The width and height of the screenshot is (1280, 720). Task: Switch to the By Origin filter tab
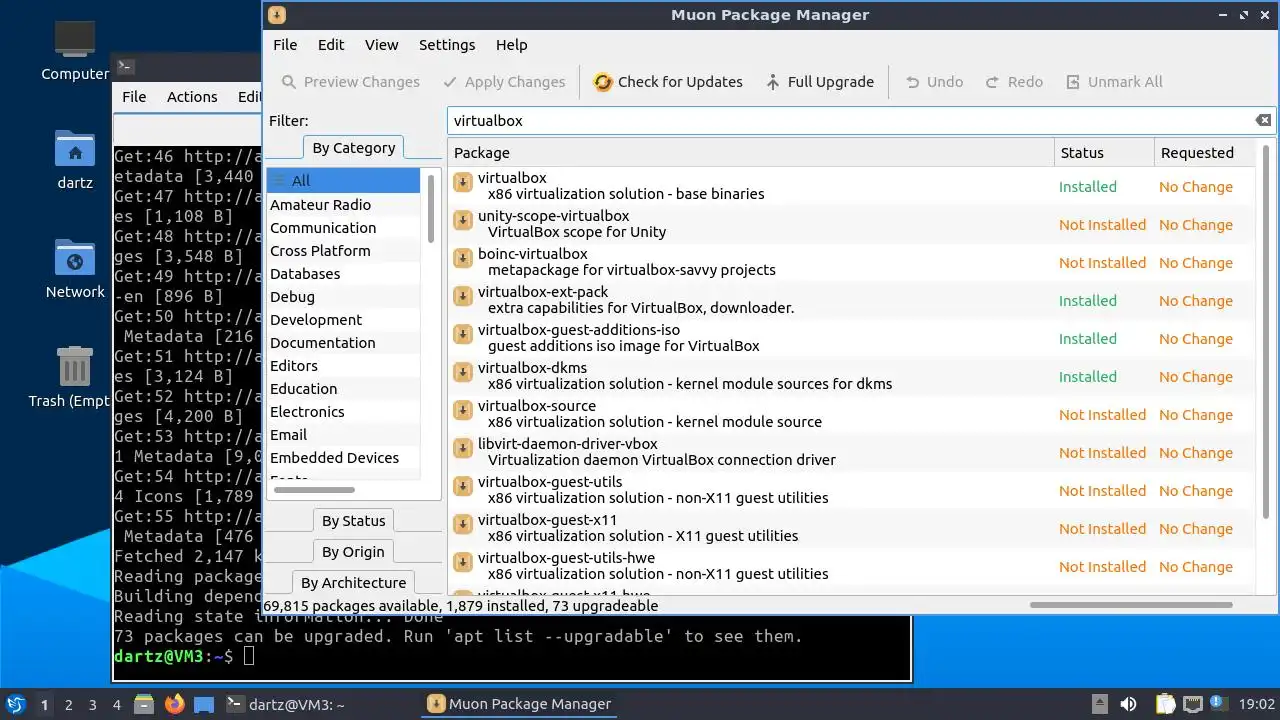pyautogui.click(x=353, y=552)
